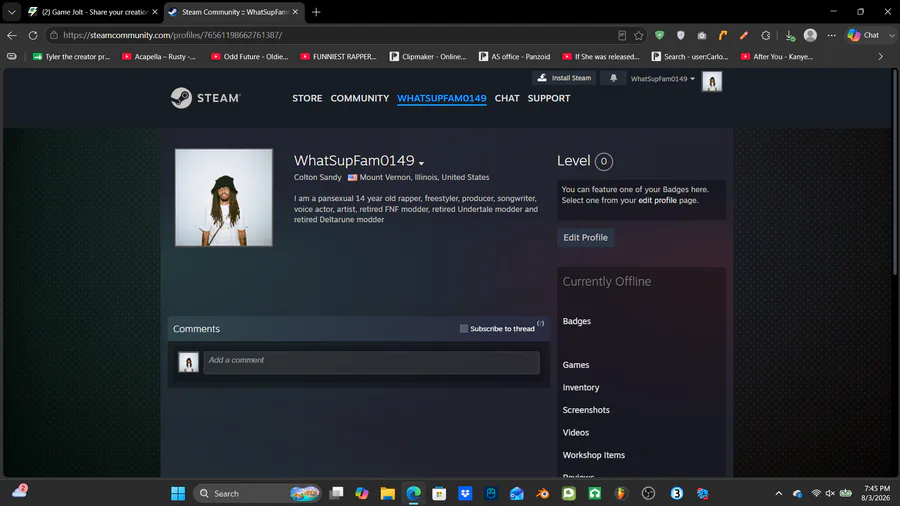Open Tyler the creator bookmark
This screenshot has height=506, width=900.
pos(72,57)
